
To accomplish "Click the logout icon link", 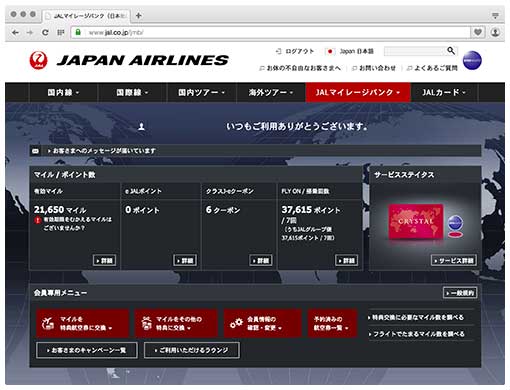I will pos(295,51).
